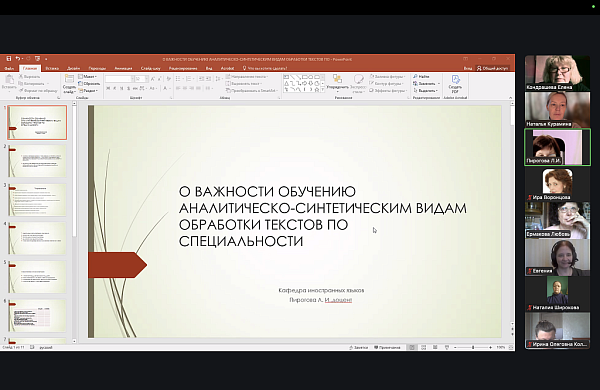Click the Undo arrow icon
This screenshot has width=600, height=390.
click(18, 59)
